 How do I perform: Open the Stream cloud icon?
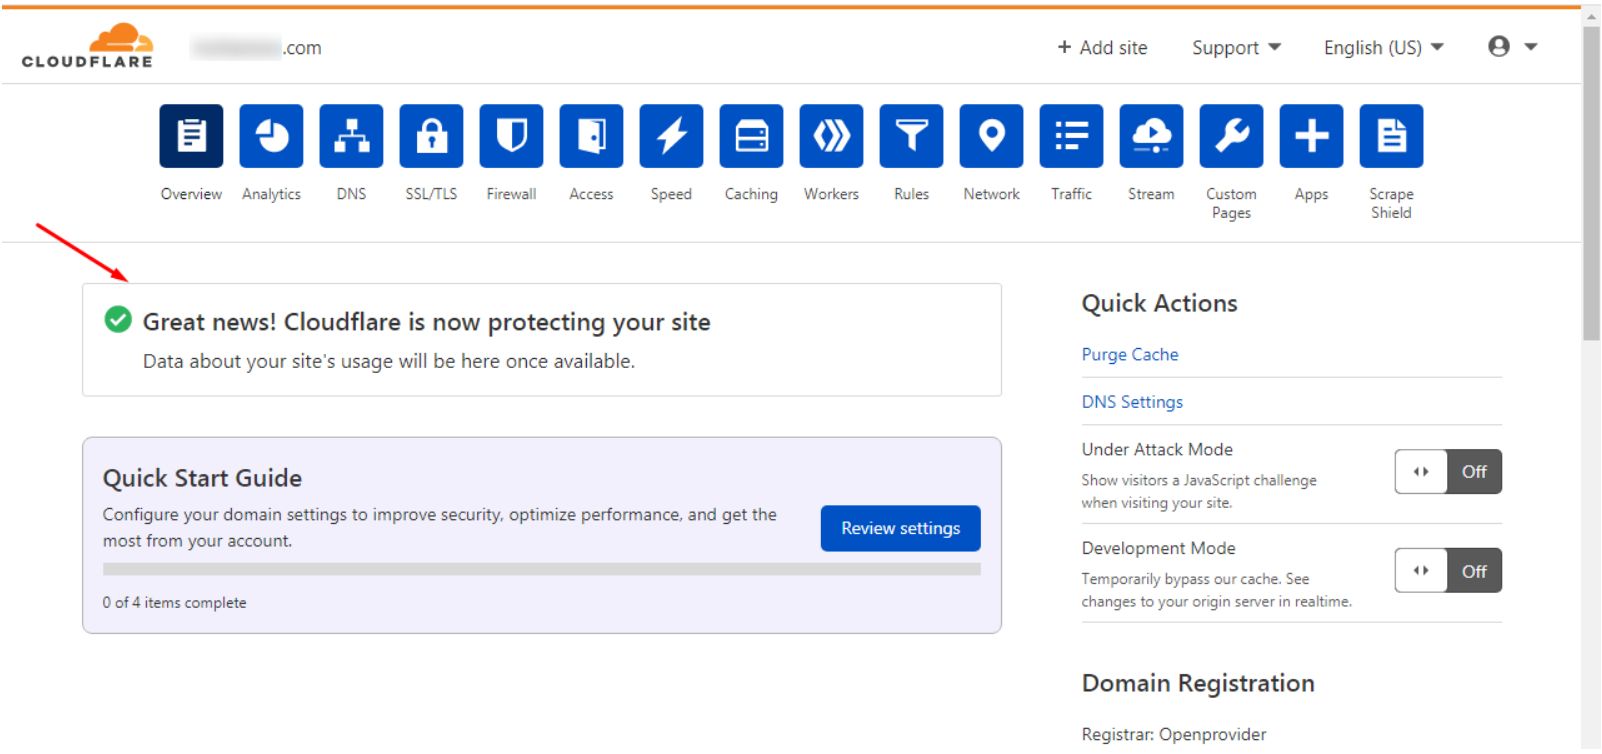coord(1151,136)
